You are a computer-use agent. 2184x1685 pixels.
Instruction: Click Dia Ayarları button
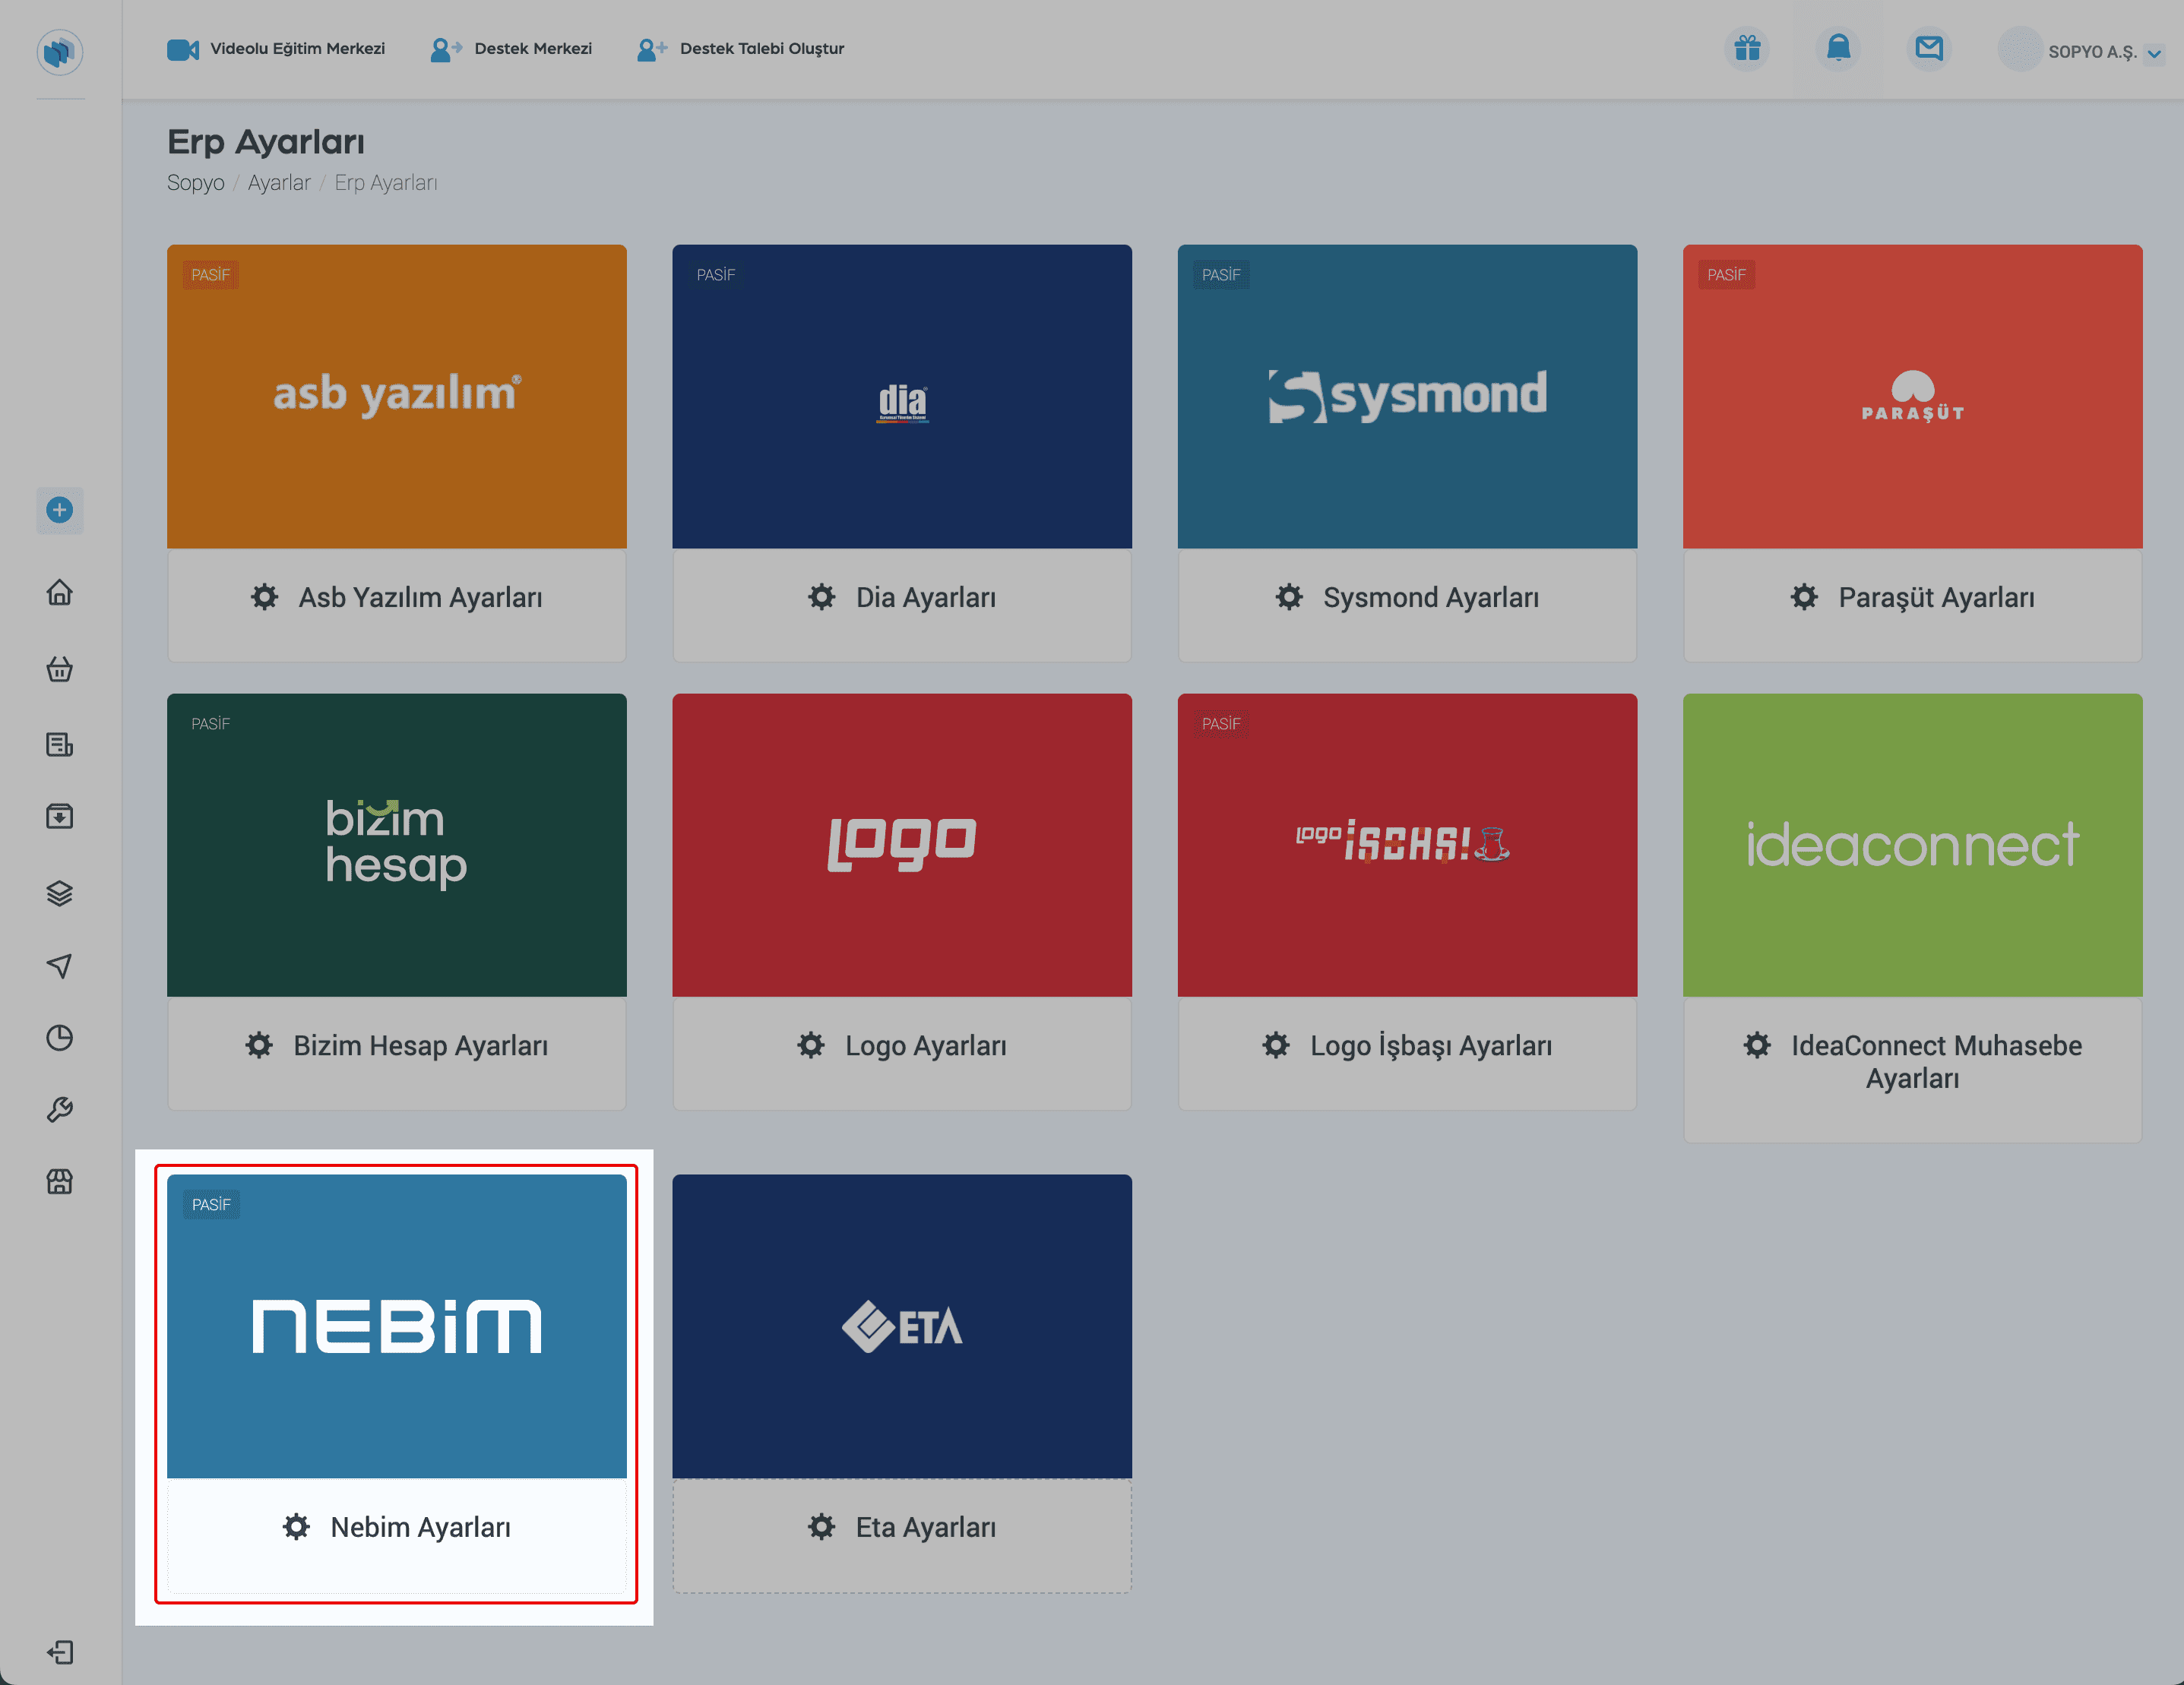coord(902,598)
